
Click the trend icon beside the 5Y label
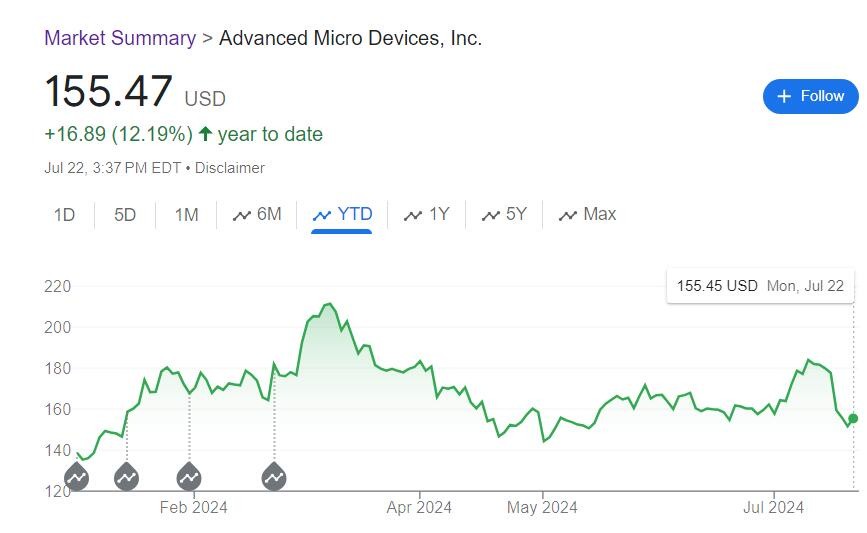(490, 215)
